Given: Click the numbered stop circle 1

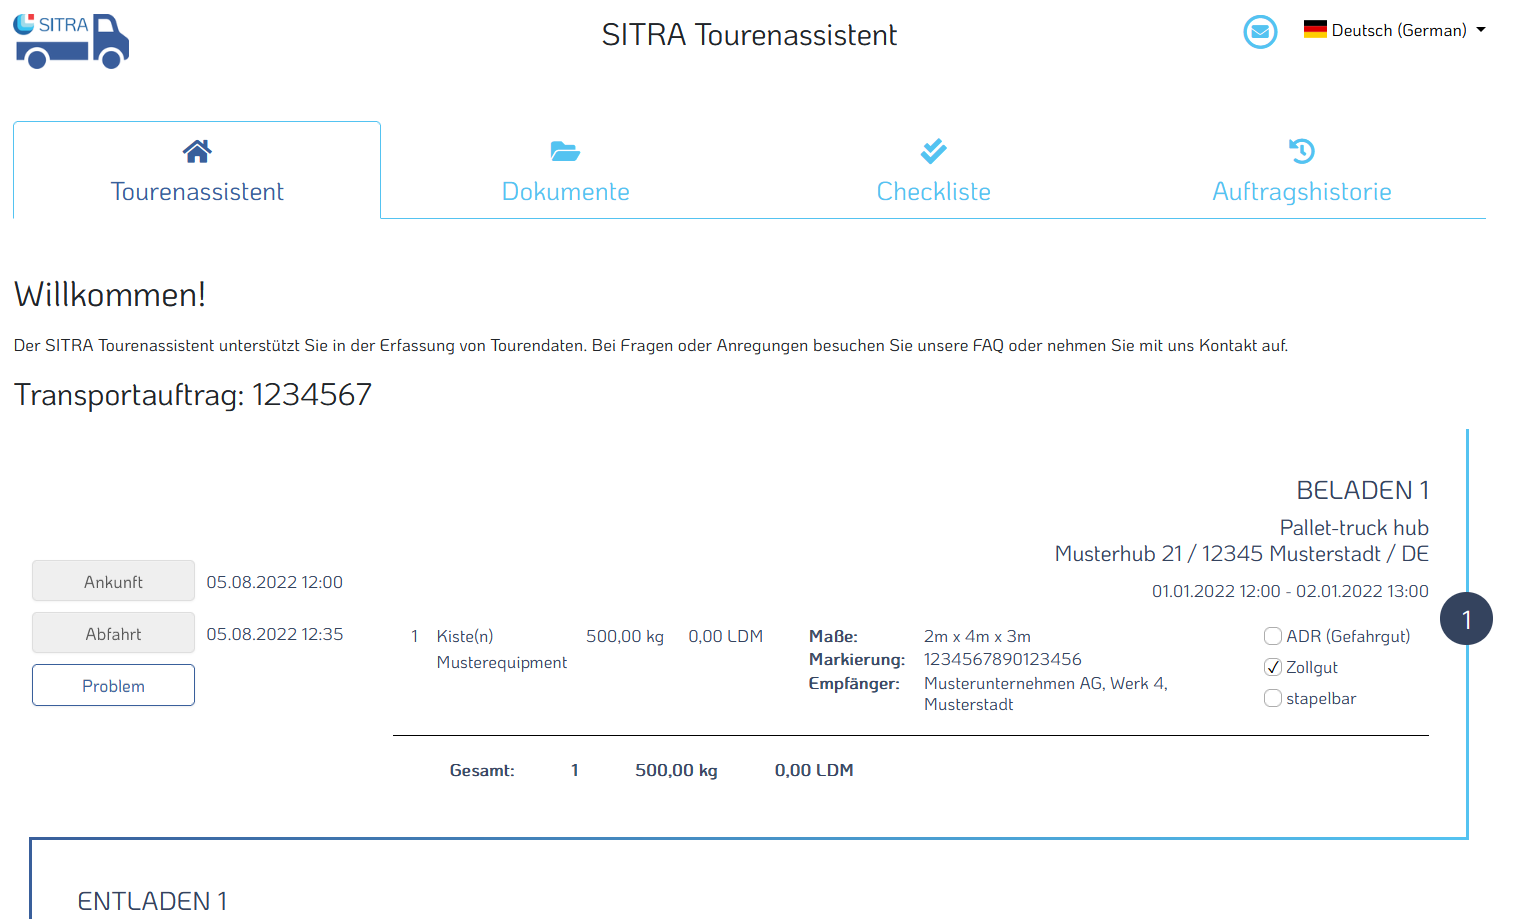Looking at the screenshot, I should point(1466,619).
